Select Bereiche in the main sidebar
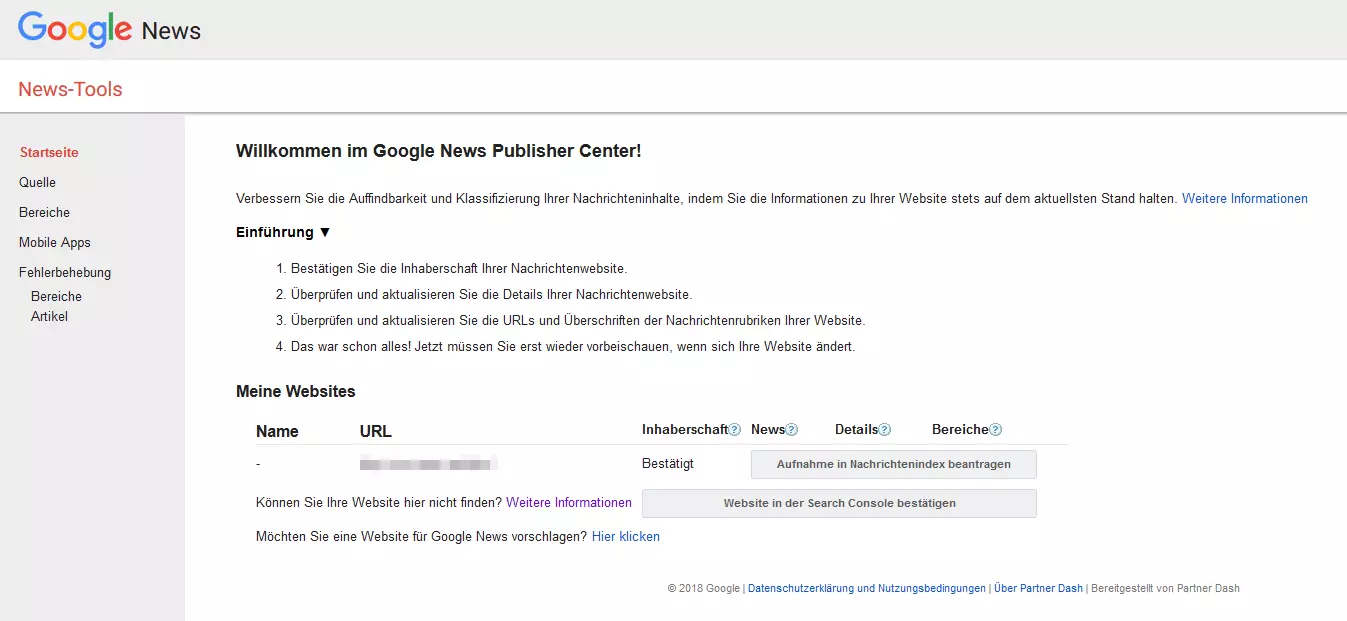 [44, 213]
